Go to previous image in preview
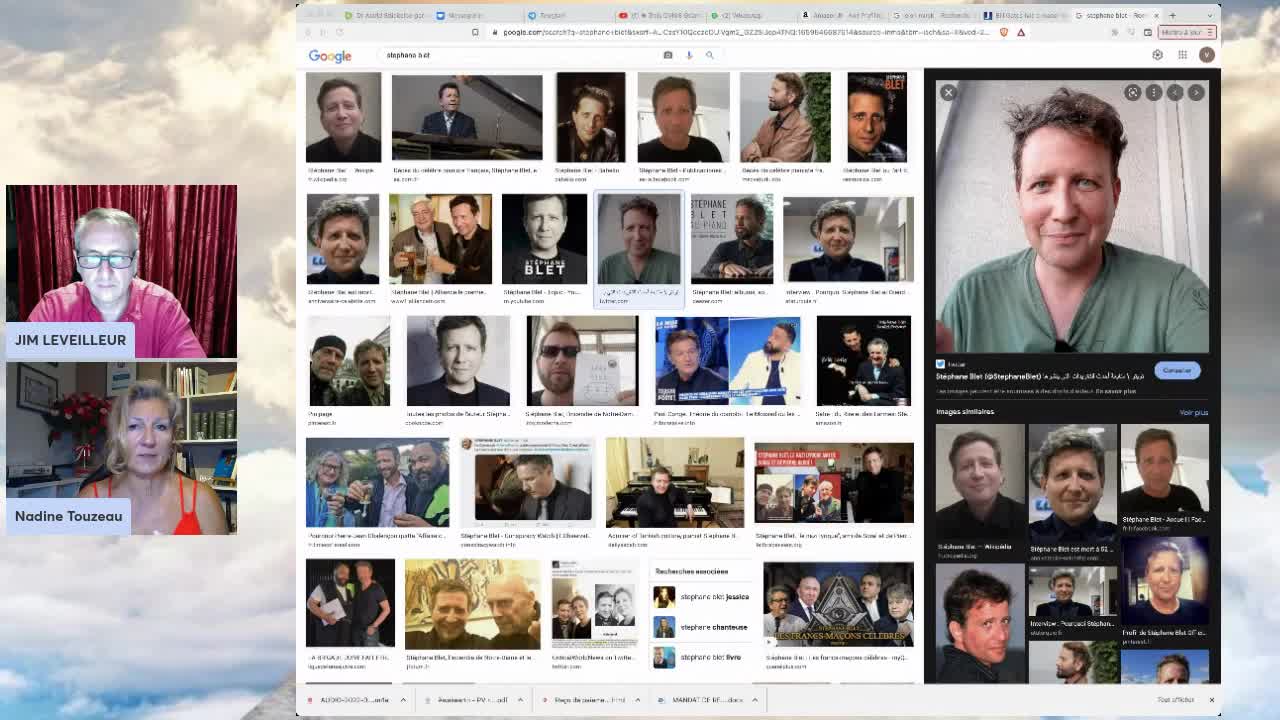This screenshot has width=1280, height=720. [x=1175, y=92]
